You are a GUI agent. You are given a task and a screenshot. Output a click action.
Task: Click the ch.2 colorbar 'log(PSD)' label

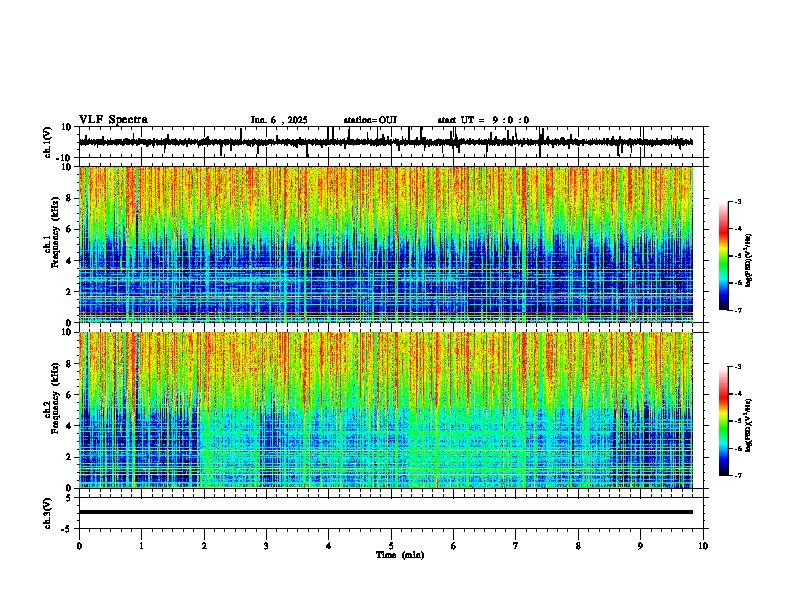click(749, 425)
